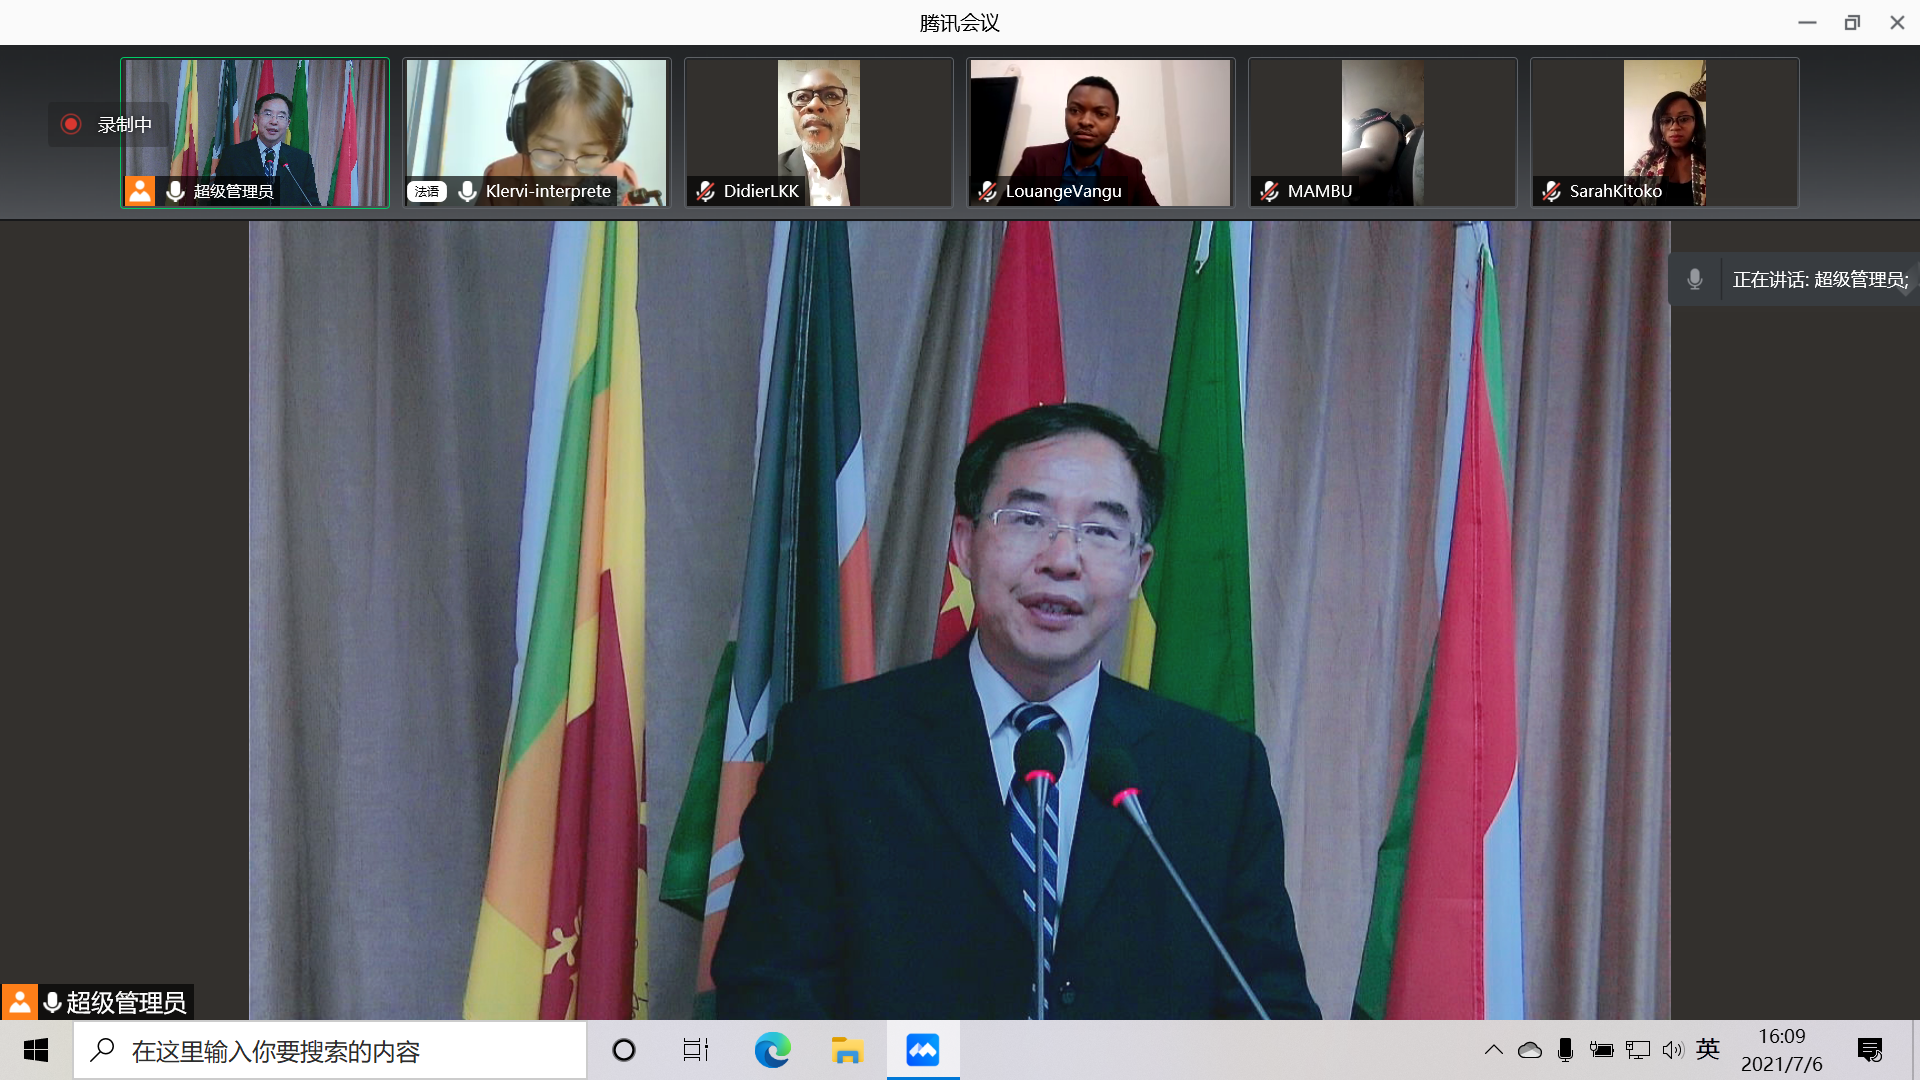Click the network tray icon
The width and height of the screenshot is (1920, 1080).
click(x=1638, y=1050)
